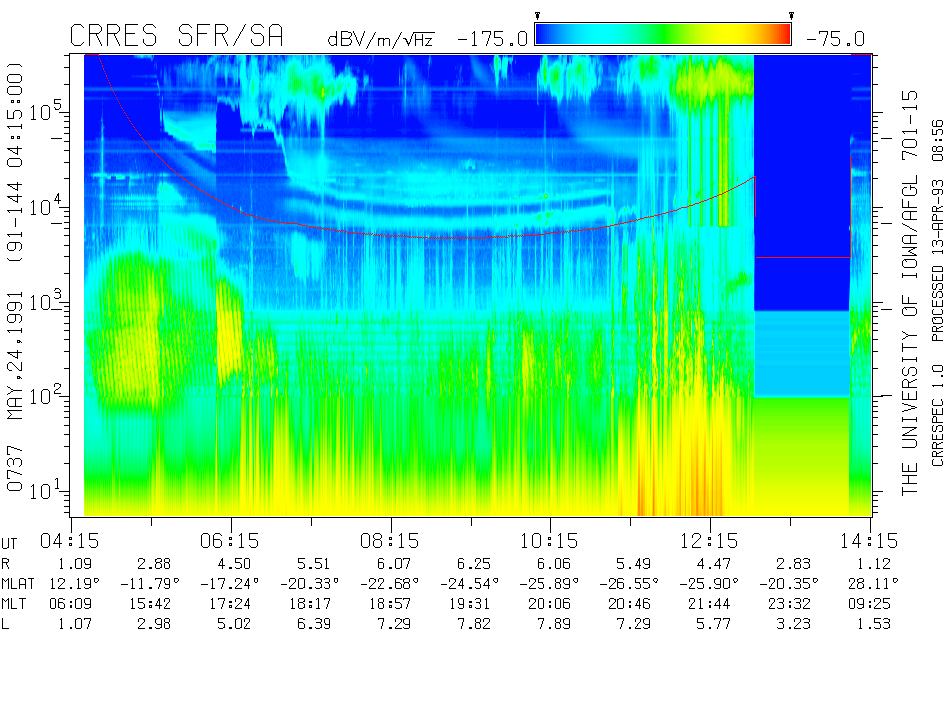Viewport: 945px width, 720px height.
Task: Select the -175.0 colorbar minimum value
Action: tap(492, 39)
